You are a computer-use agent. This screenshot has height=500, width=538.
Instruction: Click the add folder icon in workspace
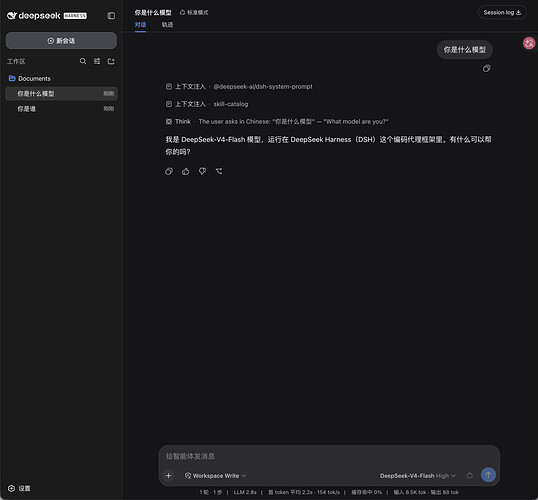(111, 61)
